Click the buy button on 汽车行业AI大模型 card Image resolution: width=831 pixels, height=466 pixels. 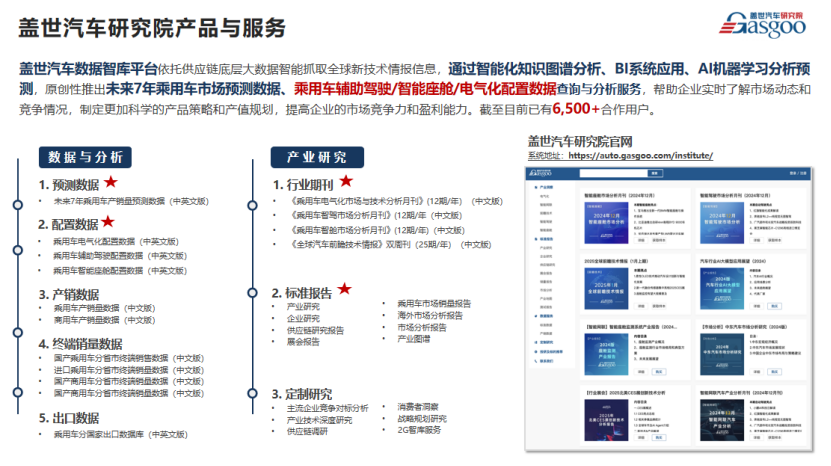(774, 306)
